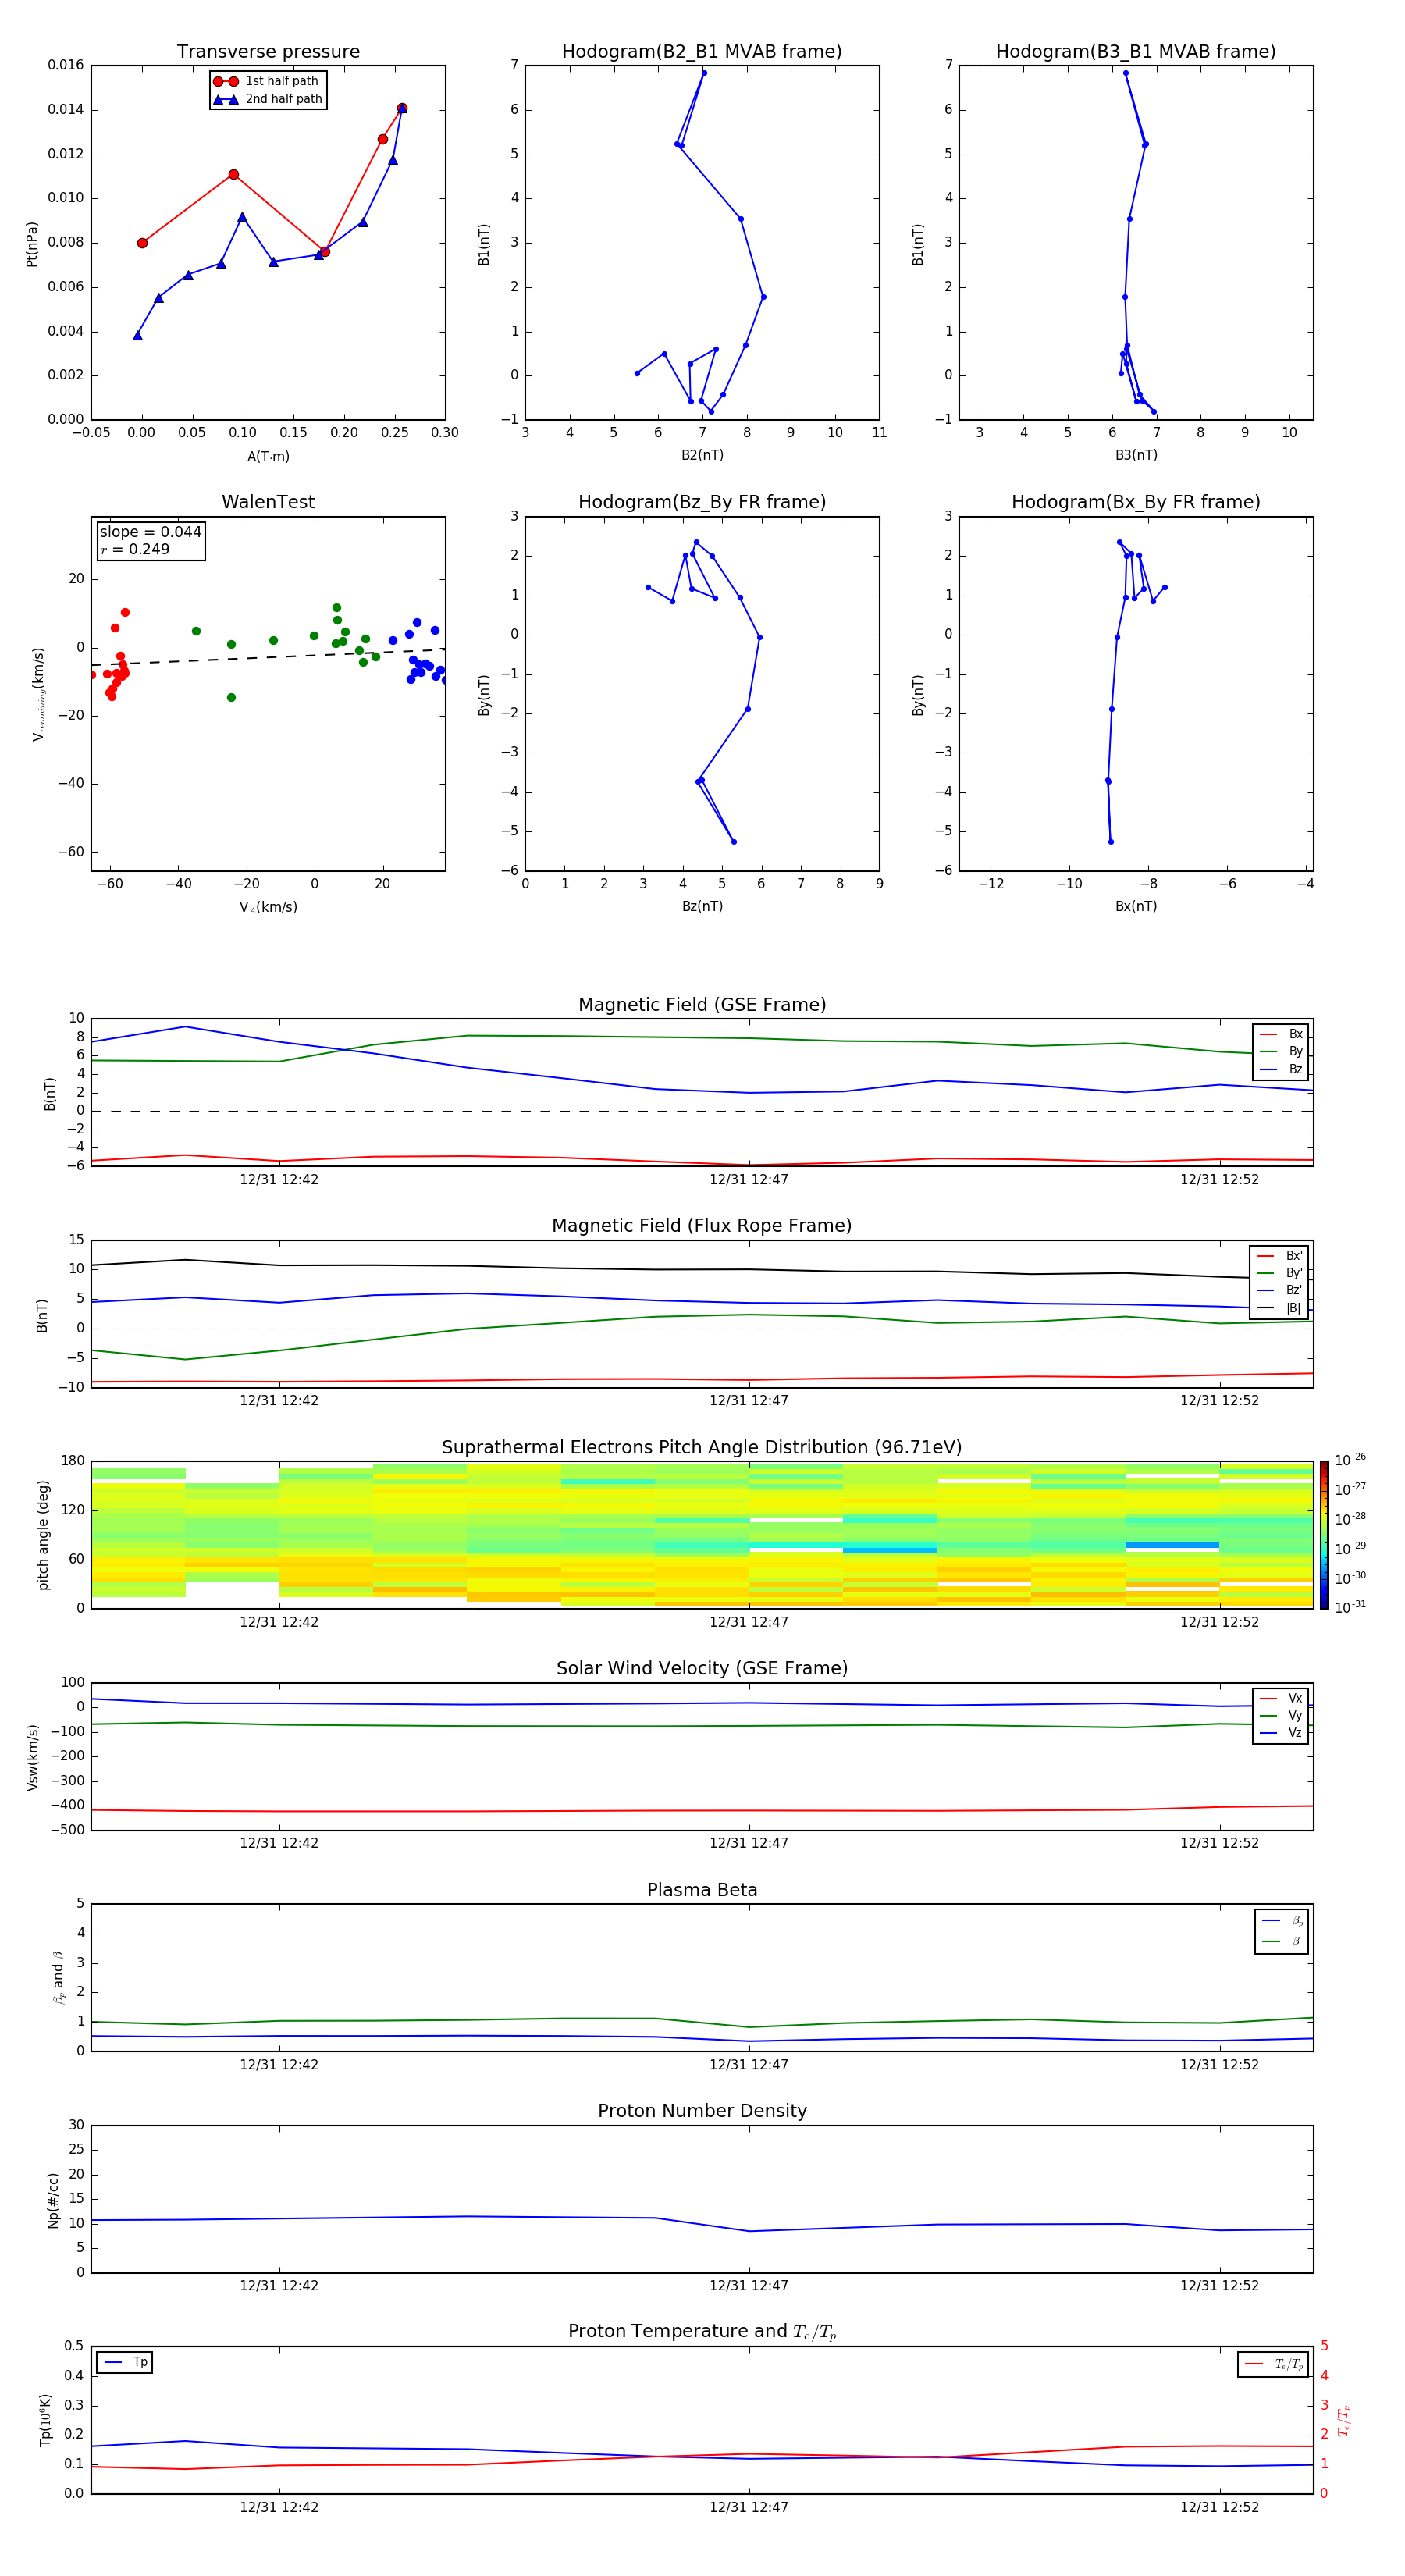Click the 'Transverse pressure' plot title
Viewport: 1405px width, 2576px height.
pyautogui.click(x=268, y=52)
